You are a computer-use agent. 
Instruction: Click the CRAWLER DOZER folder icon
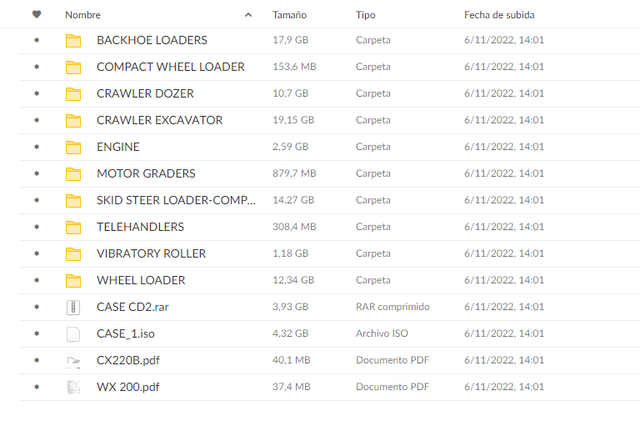click(73, 94)
